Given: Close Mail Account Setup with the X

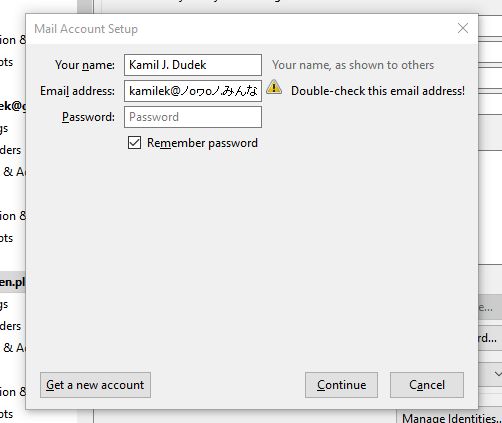Looking at the screenshot, I should pos(463,28).
